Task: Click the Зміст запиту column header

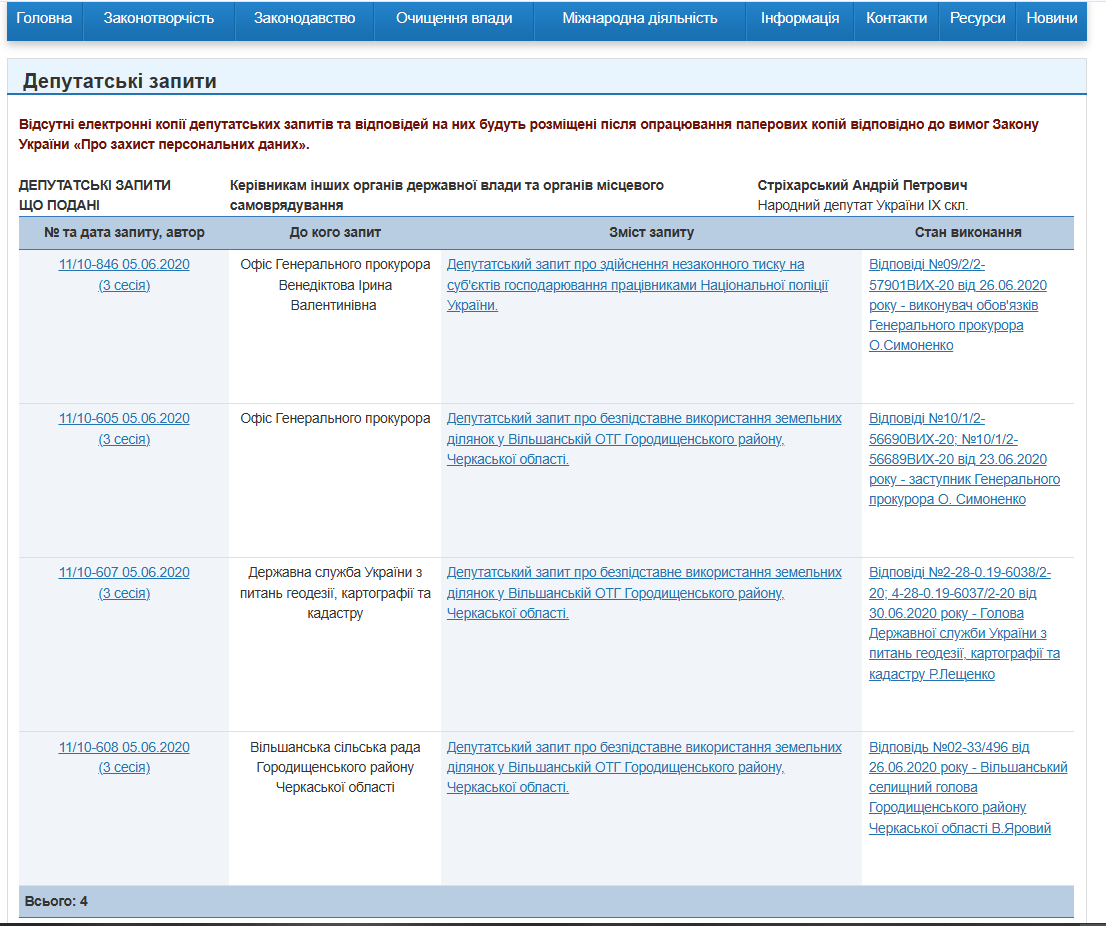Action: pyautogui.click(x=651, y=232)
